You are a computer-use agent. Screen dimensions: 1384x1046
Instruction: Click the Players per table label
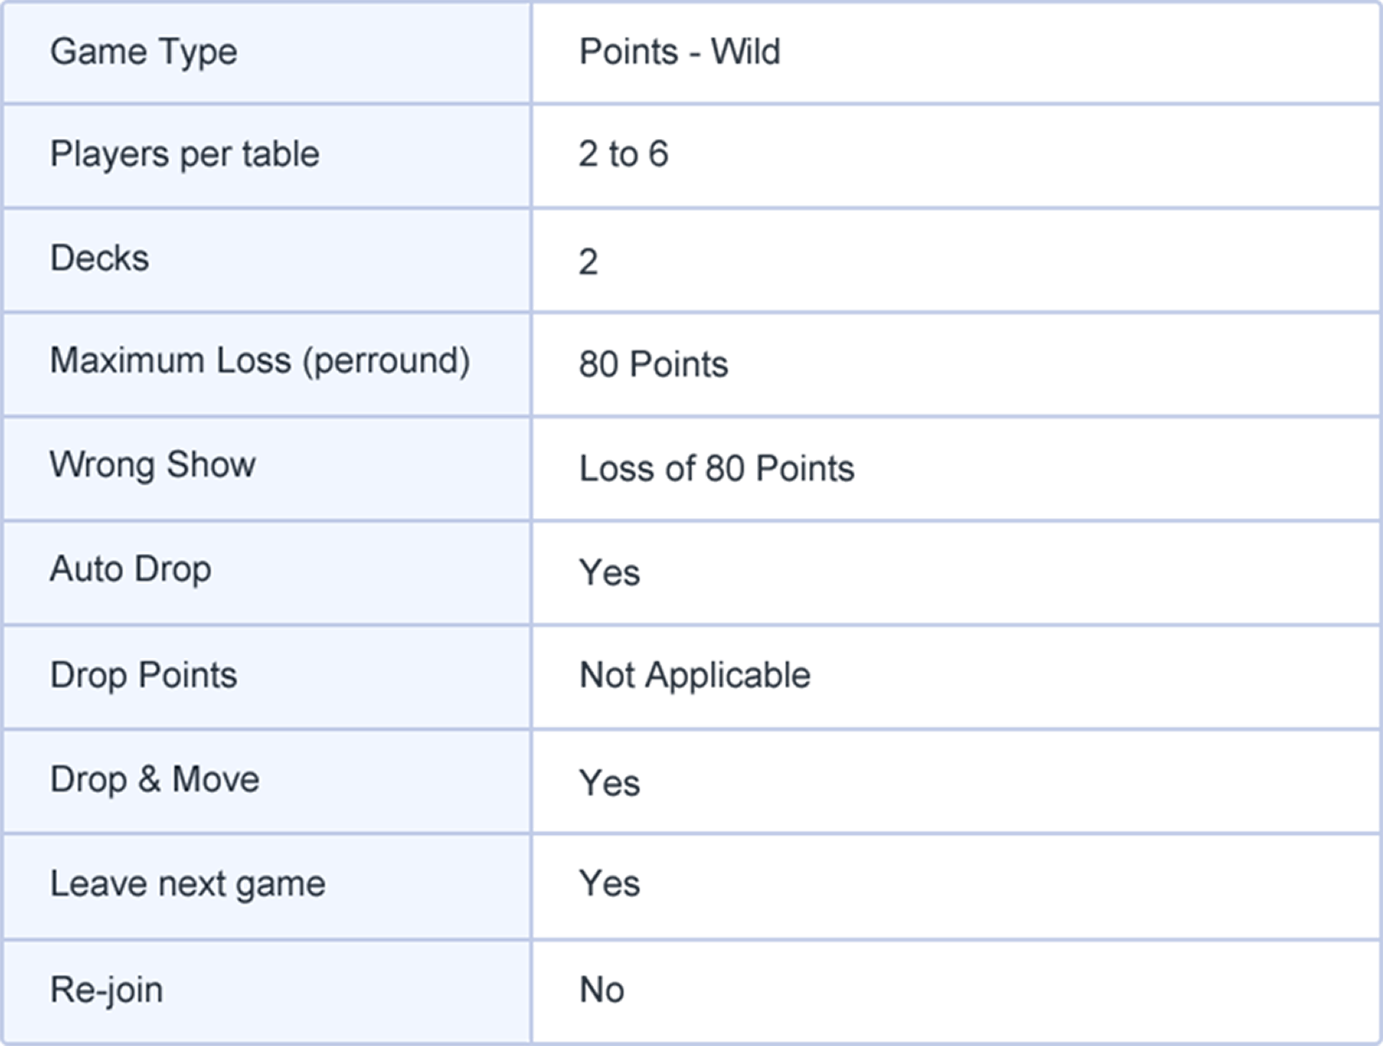185,155
